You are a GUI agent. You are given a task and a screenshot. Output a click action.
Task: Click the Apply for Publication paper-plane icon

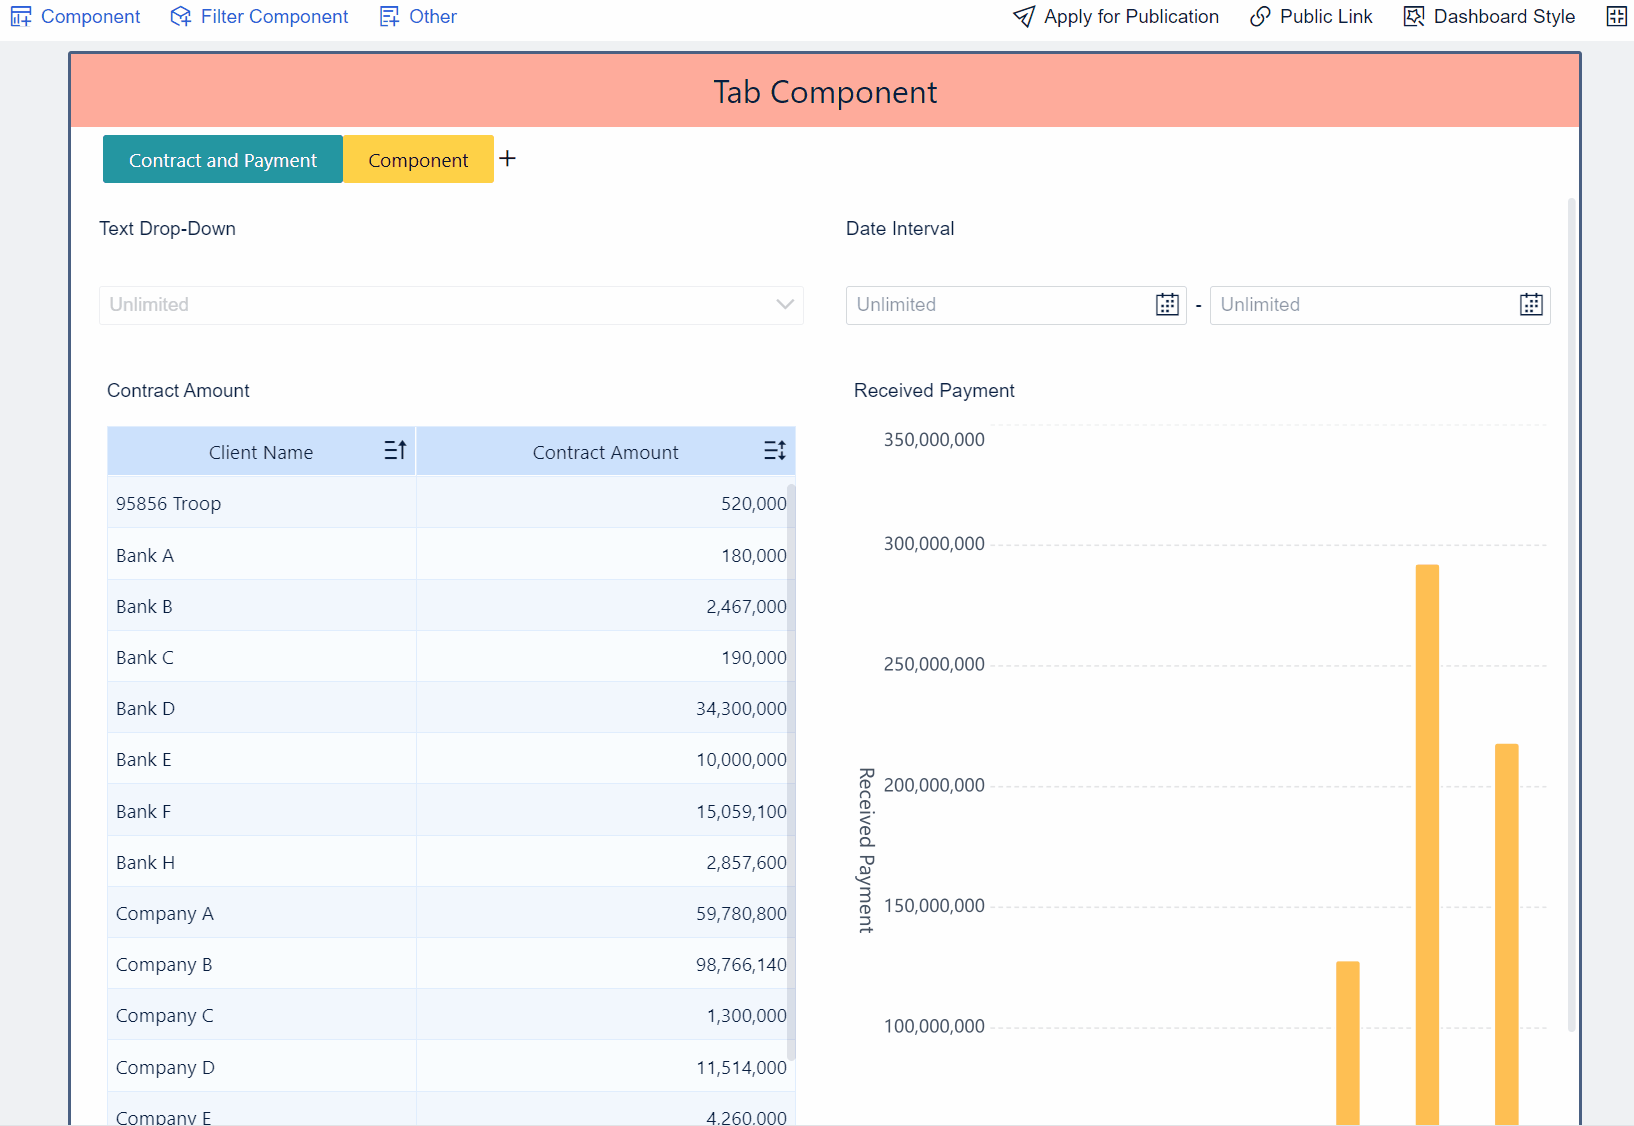click(x=1023, y=16)
